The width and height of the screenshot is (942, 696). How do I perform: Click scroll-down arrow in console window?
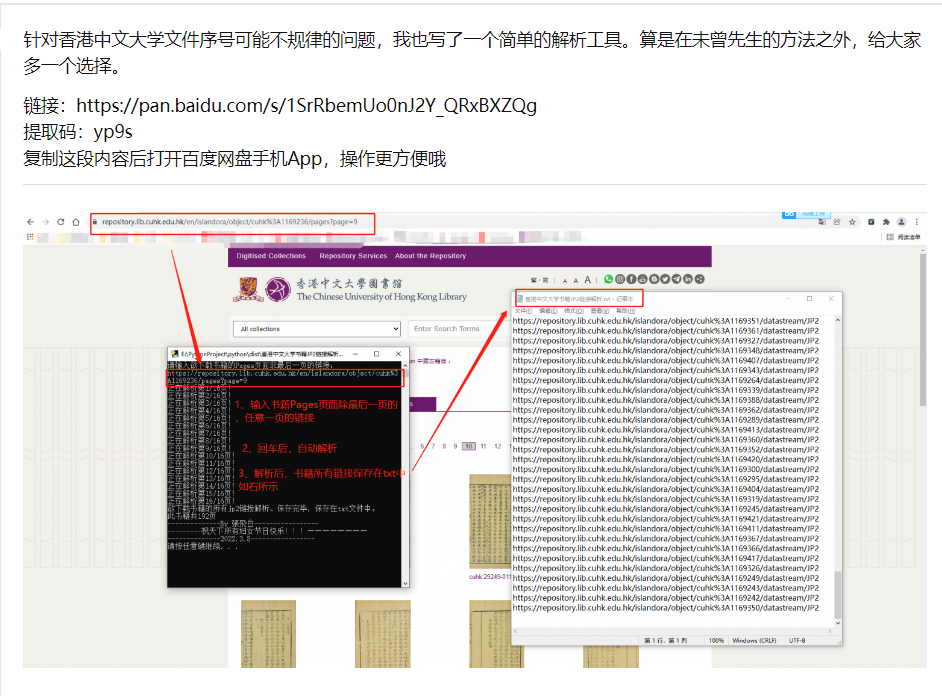pos(406,583)
